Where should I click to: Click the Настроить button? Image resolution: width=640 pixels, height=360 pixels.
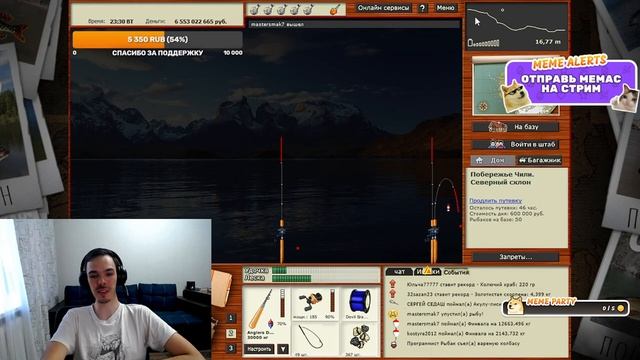260,349
